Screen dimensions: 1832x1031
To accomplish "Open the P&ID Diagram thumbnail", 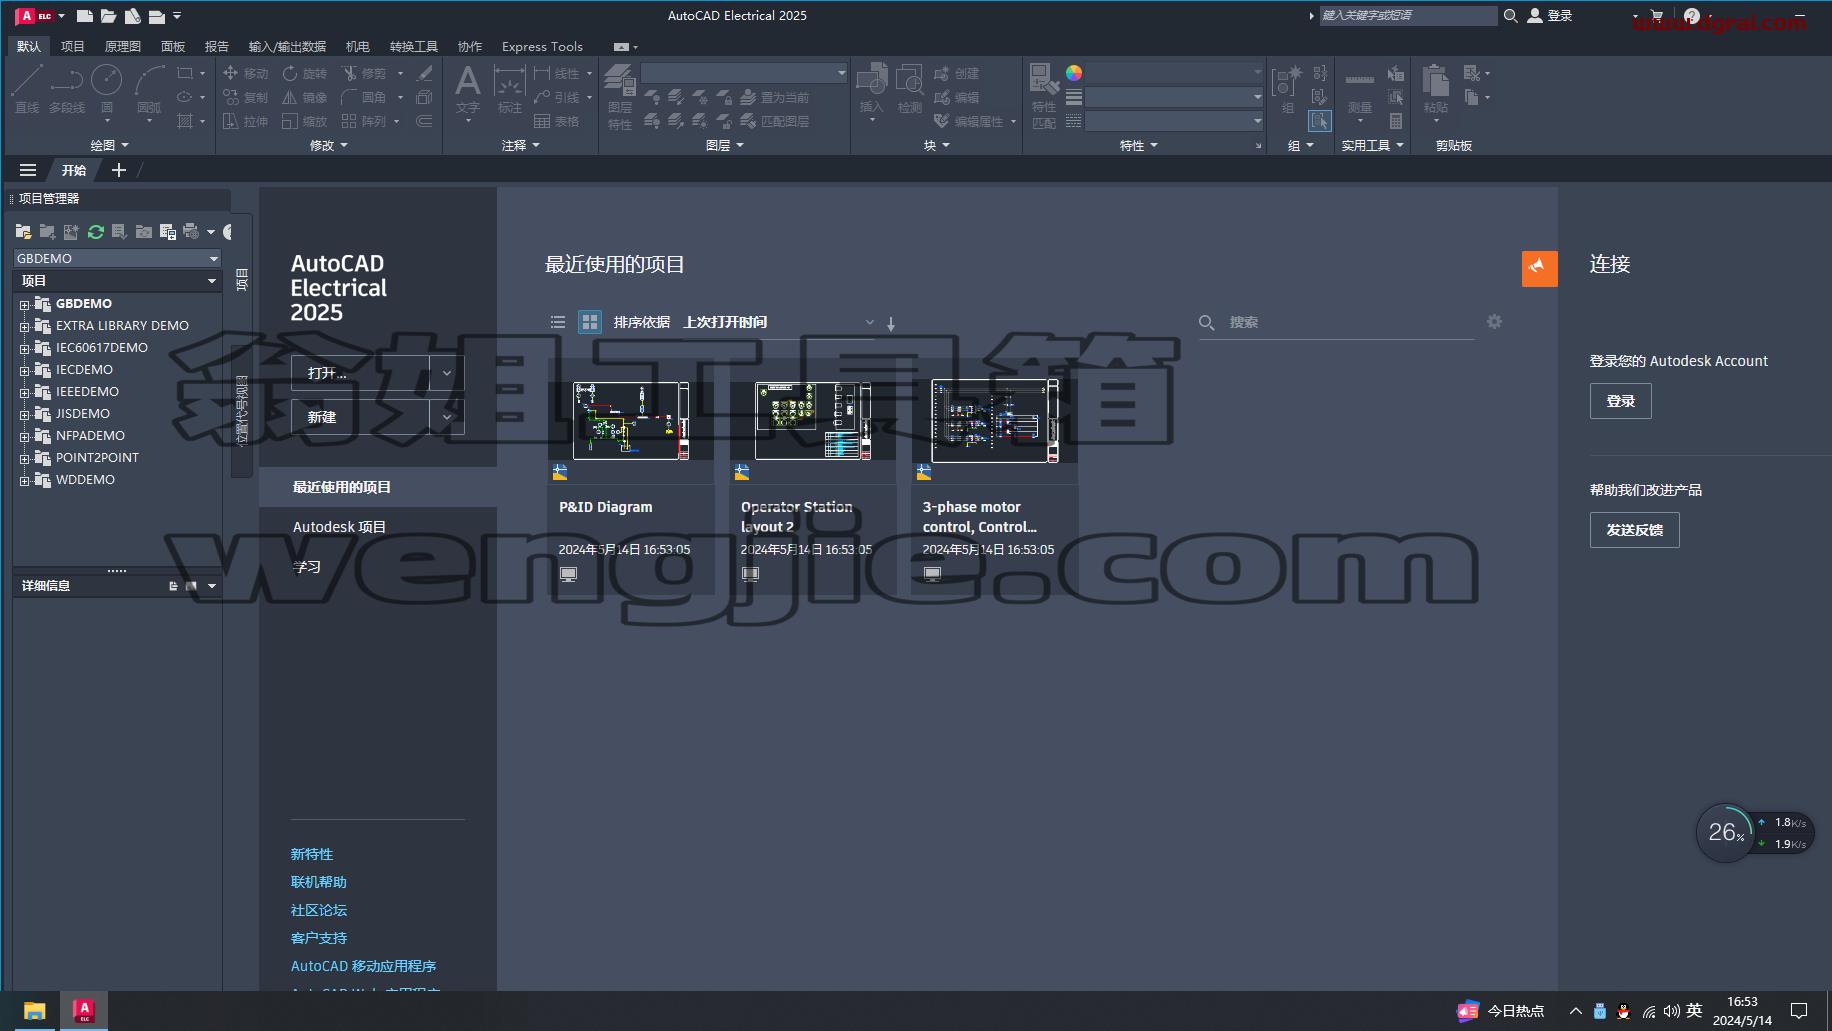I will pos(631,421).
